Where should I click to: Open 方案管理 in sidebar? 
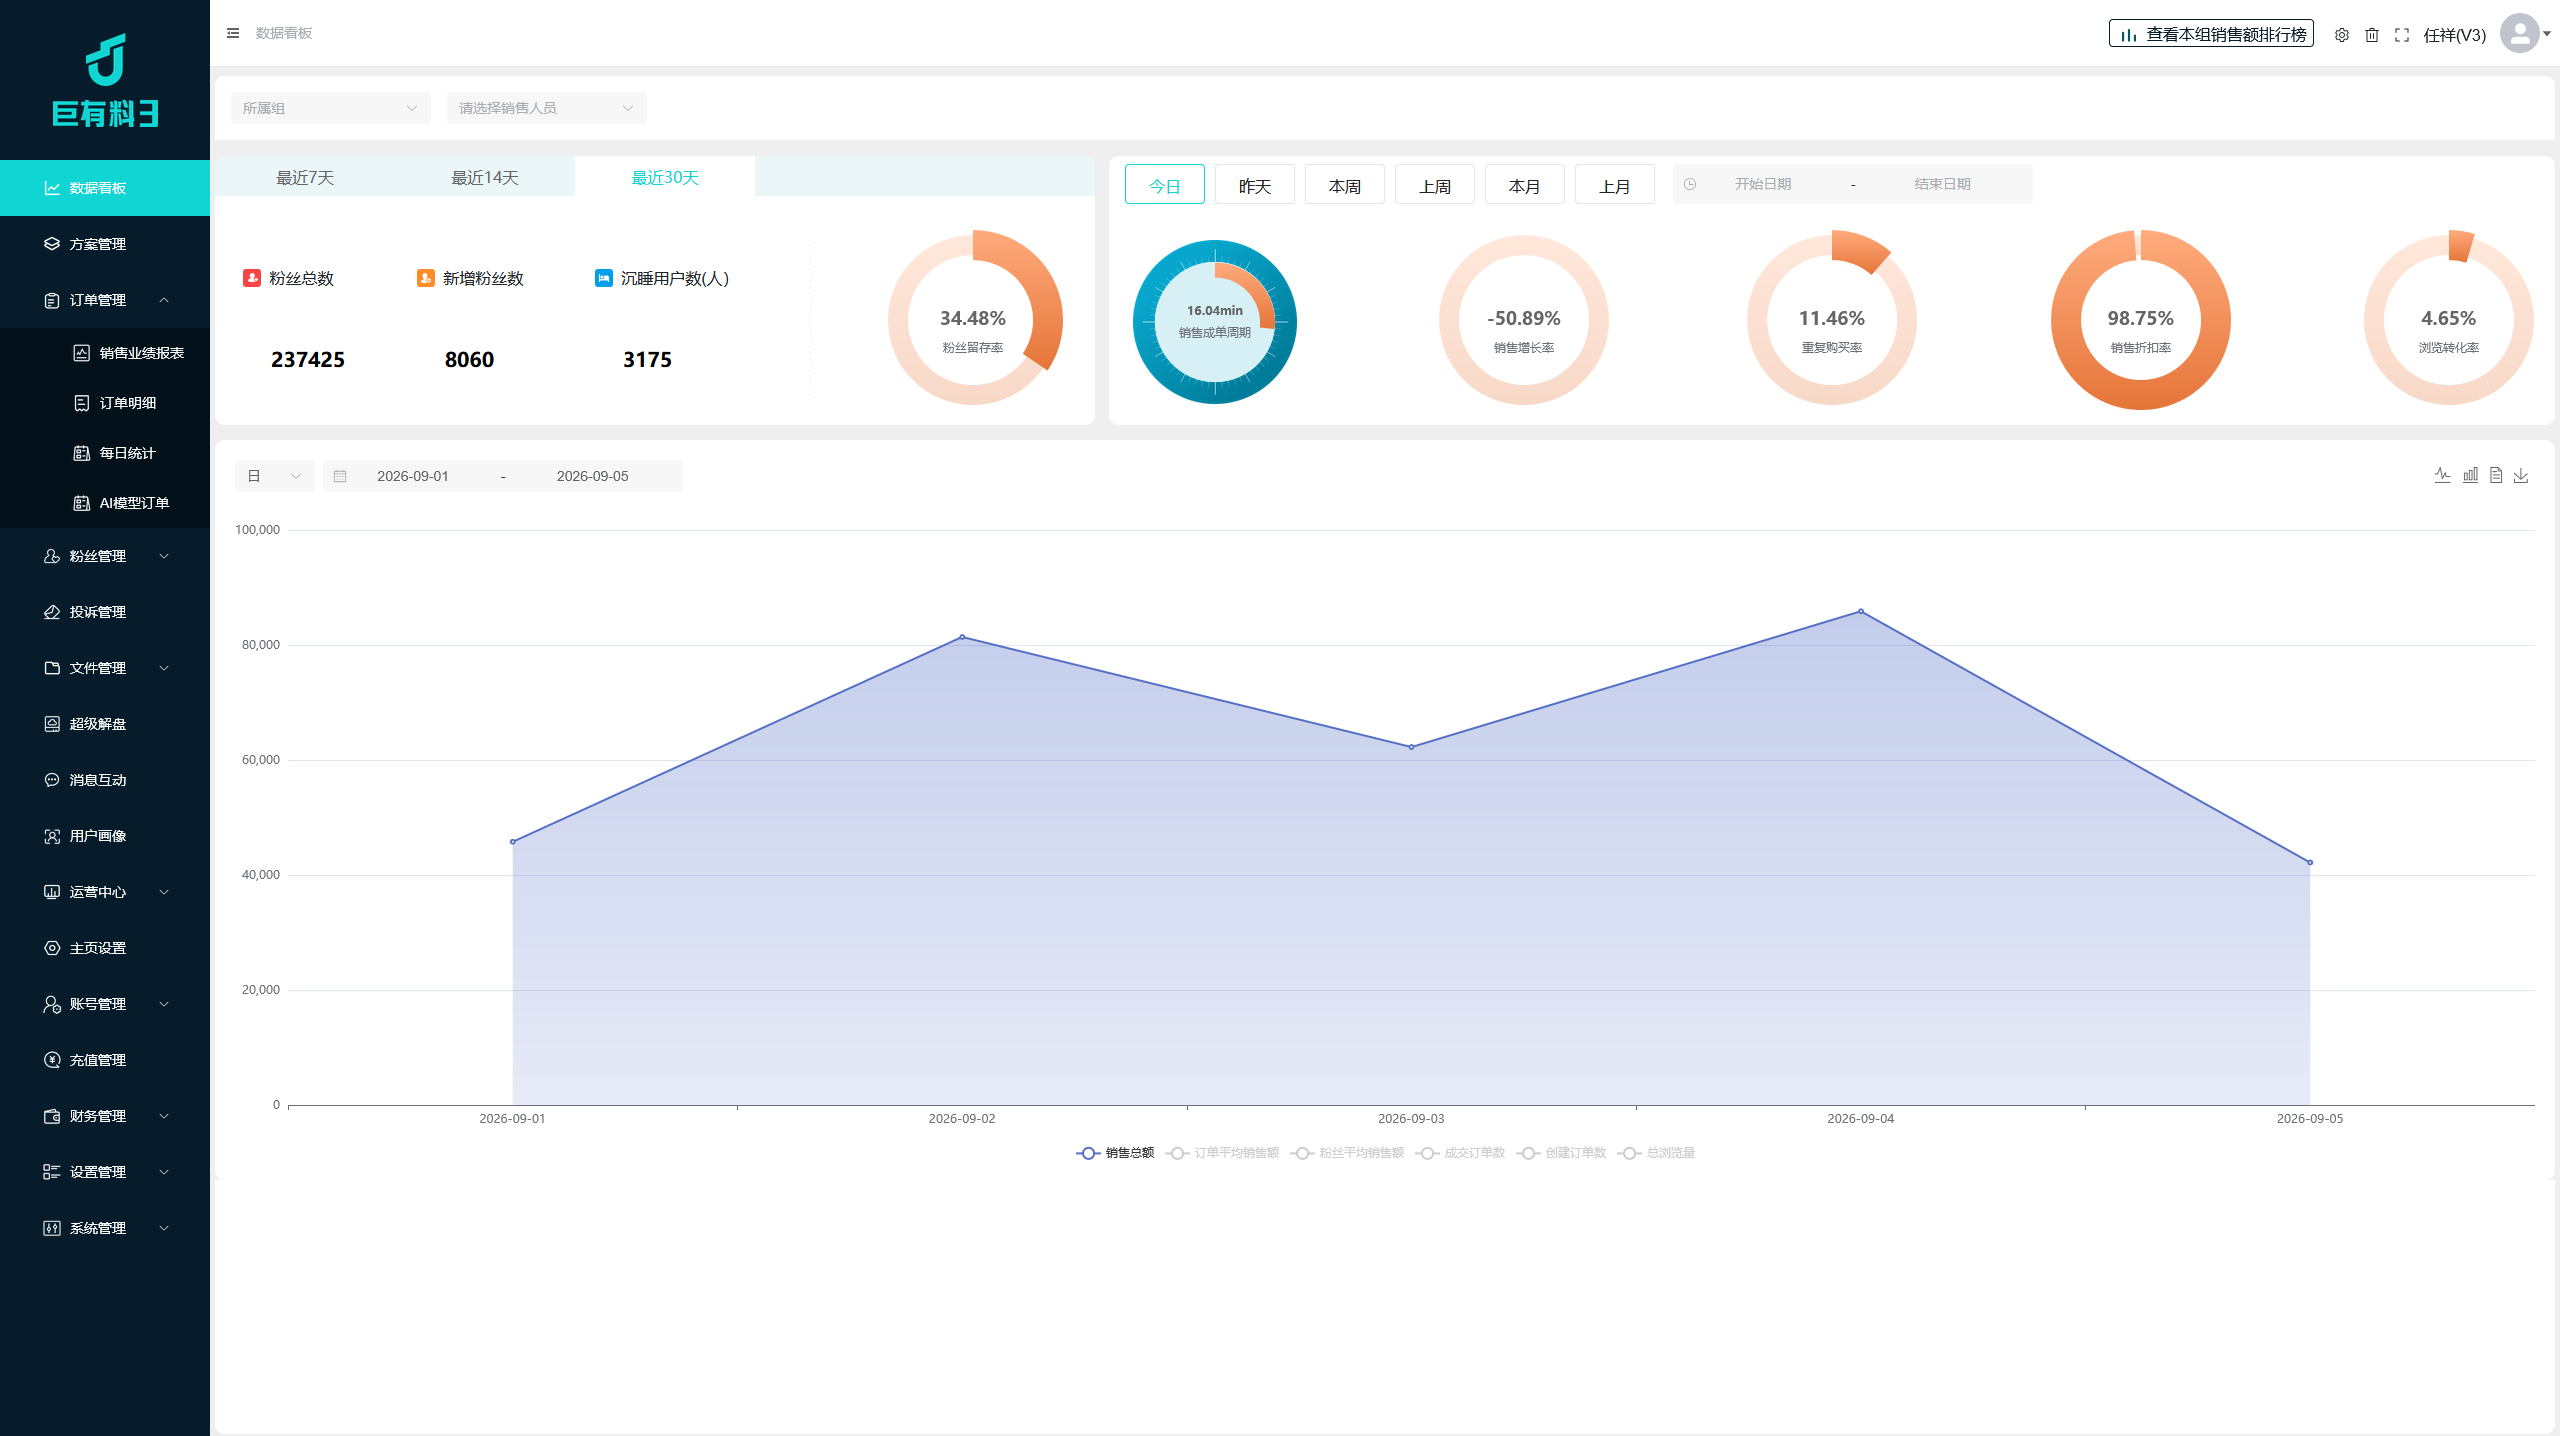click(105, 244)
